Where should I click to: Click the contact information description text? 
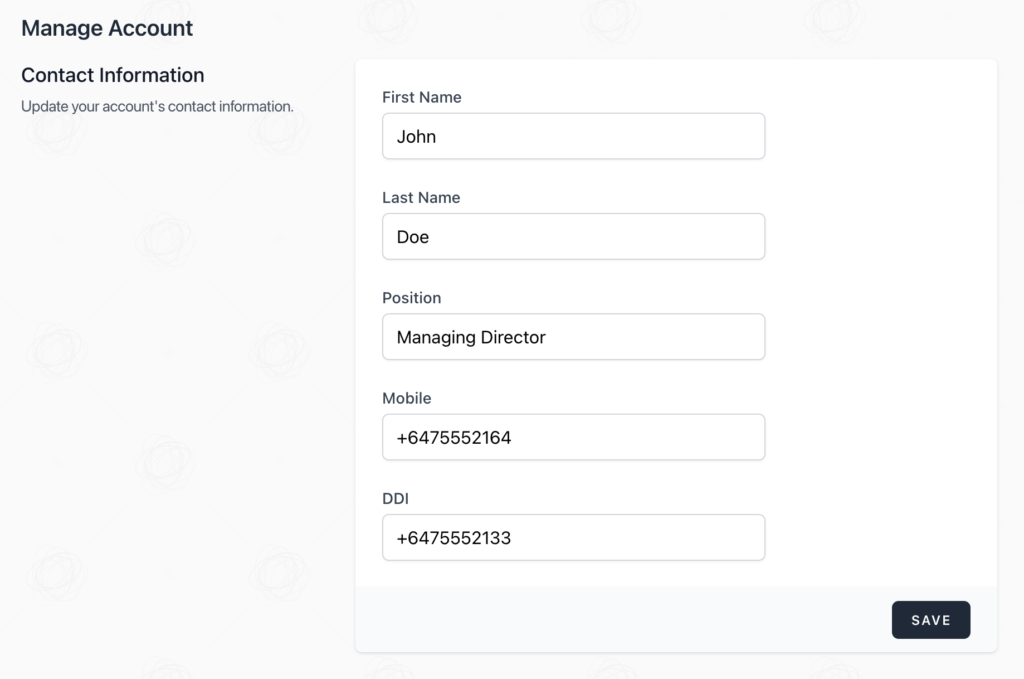pyautogui.click(x=156, y=106)
